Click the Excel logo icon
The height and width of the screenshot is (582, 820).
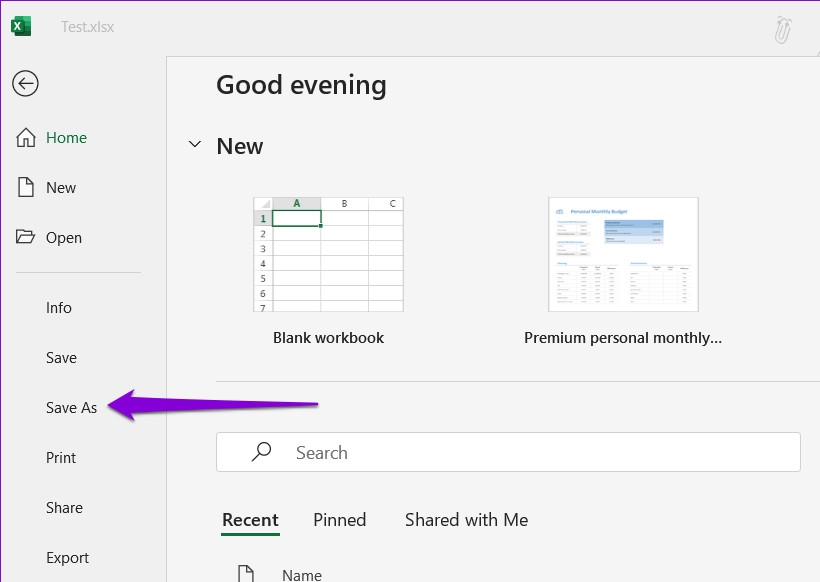pos(21,26)
